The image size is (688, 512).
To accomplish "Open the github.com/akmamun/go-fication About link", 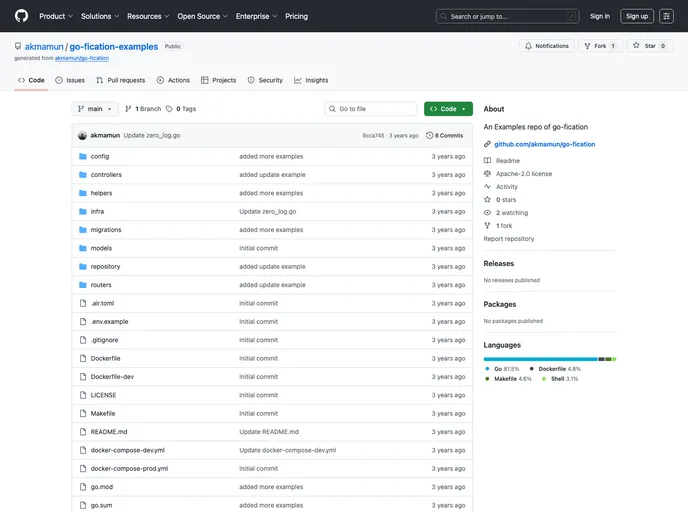I will tap(545, 144).
